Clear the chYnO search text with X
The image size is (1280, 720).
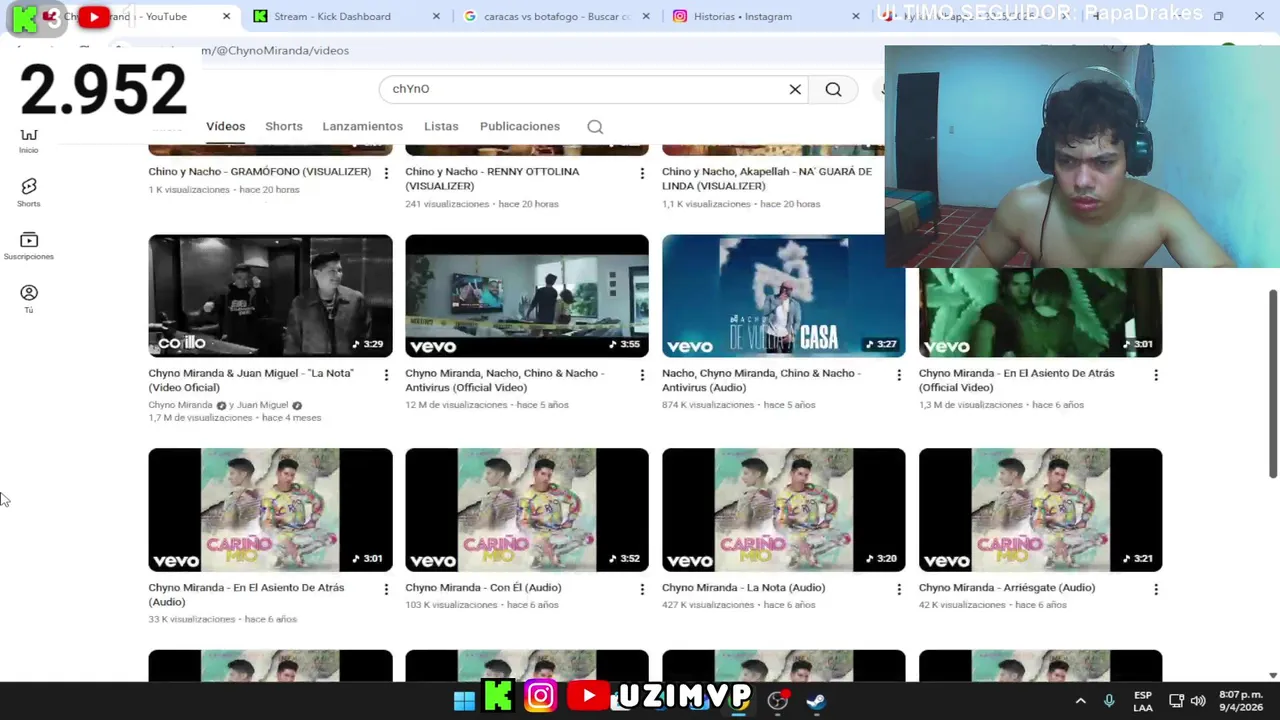[795, 89]
